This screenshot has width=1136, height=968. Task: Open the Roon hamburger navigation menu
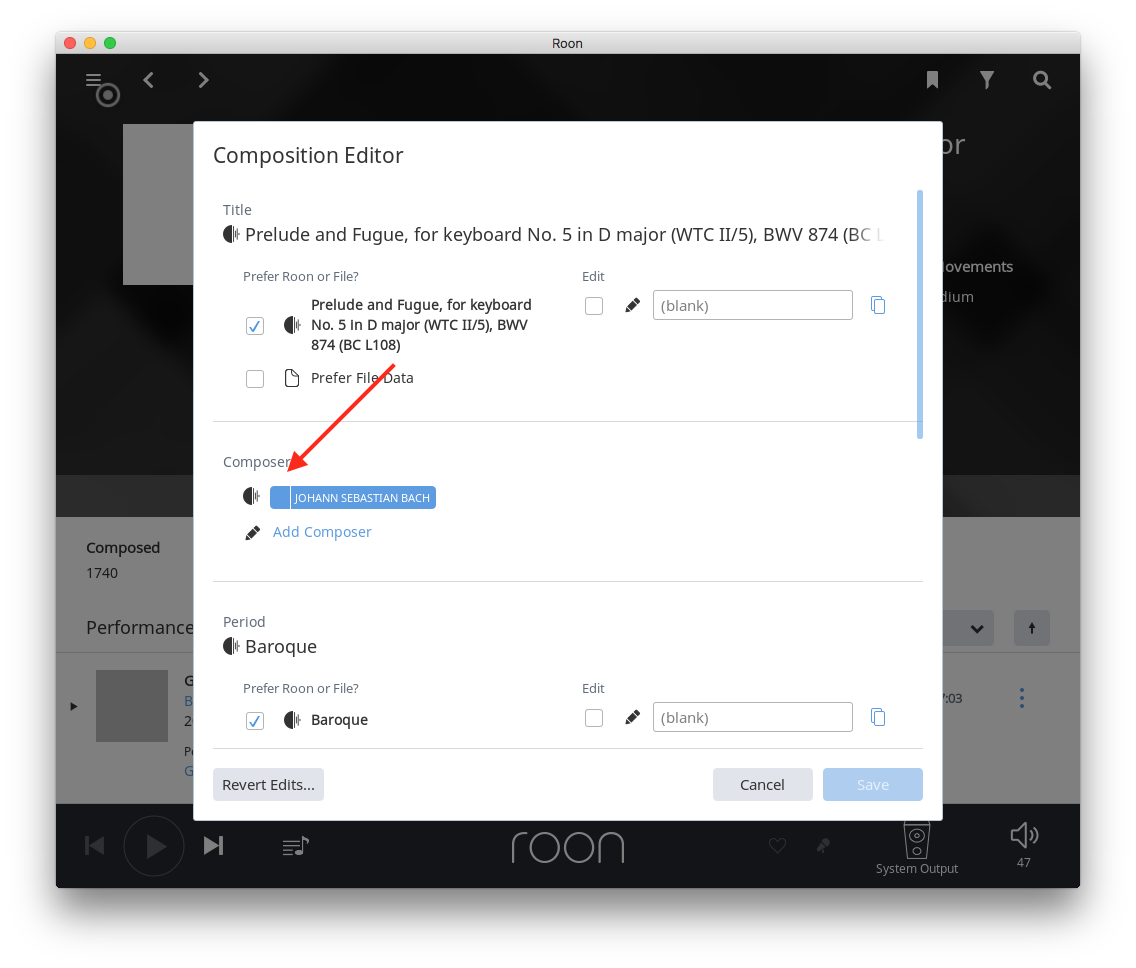pyautogui.click(x=93, y=80)
